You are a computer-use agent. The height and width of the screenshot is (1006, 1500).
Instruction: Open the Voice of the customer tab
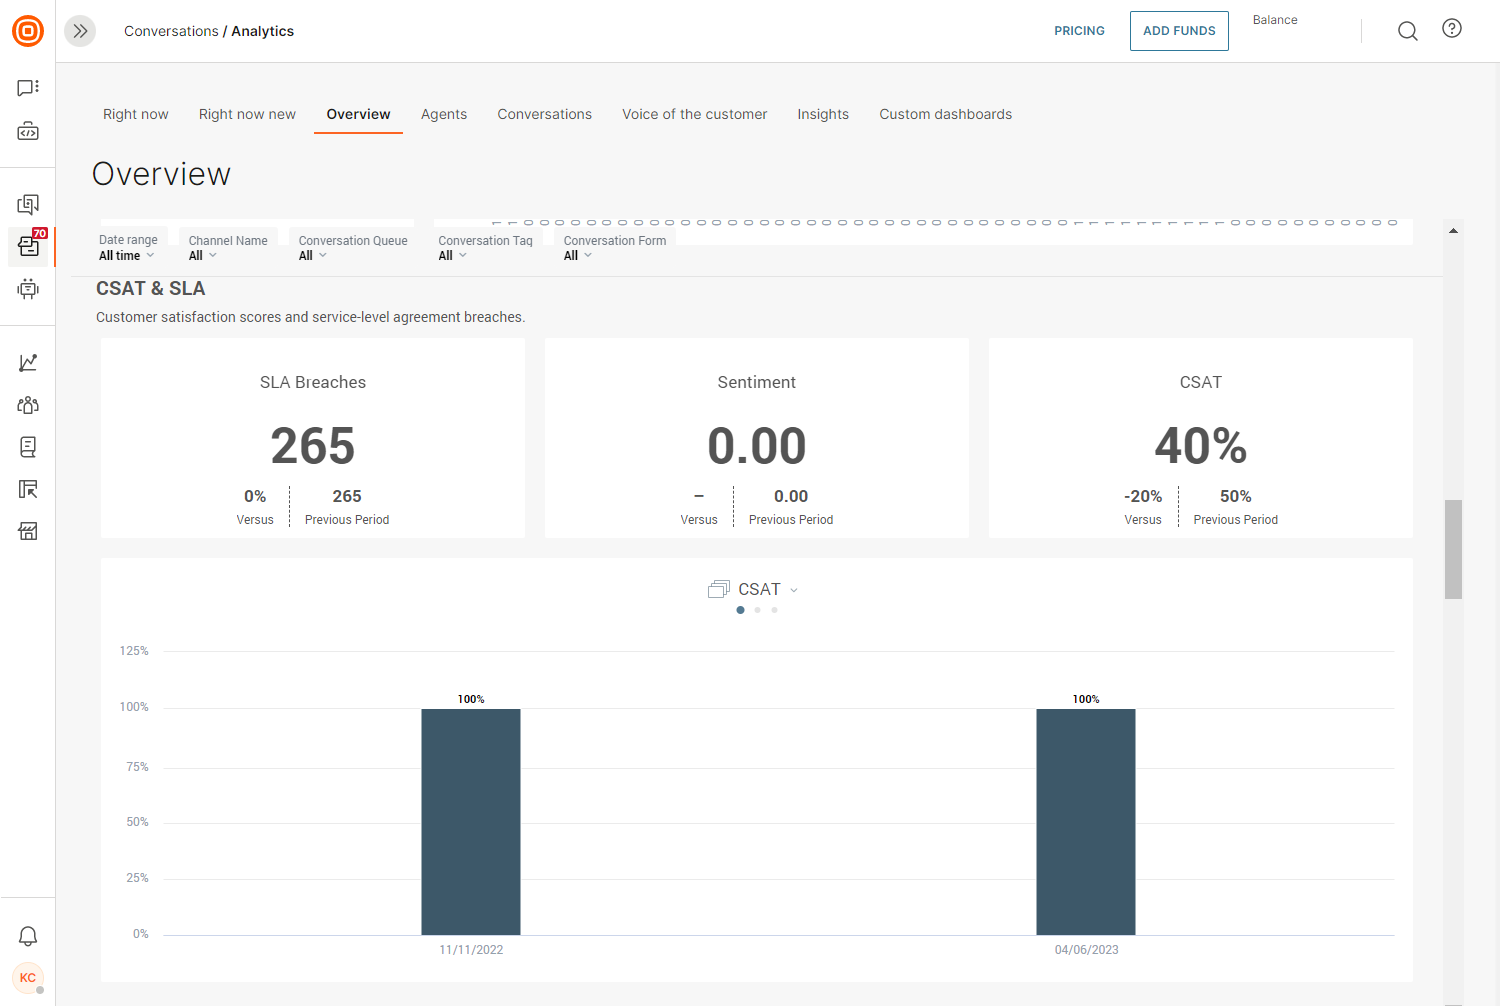695,114
